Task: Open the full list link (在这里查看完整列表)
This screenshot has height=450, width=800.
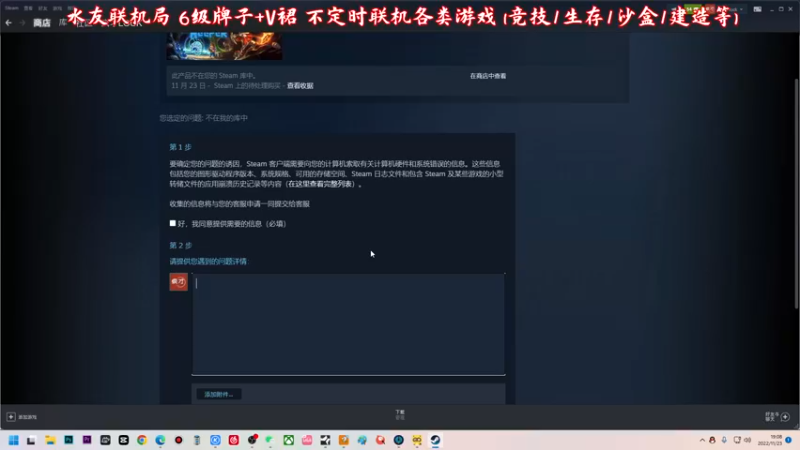Action: coord(320,184)
